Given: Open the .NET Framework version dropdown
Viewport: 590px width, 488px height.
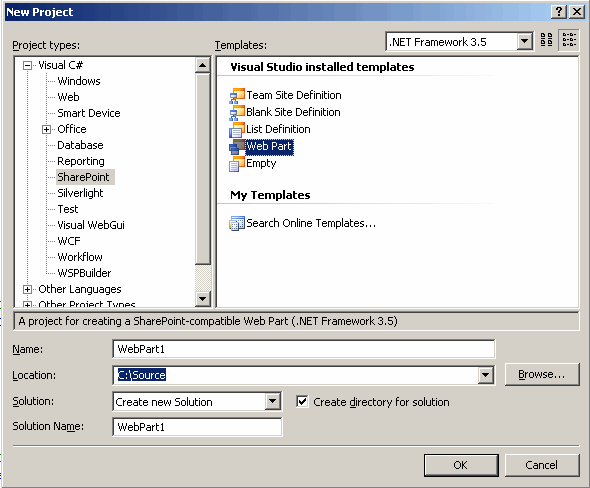Looking at the screenshot, I should coord(524,41).
